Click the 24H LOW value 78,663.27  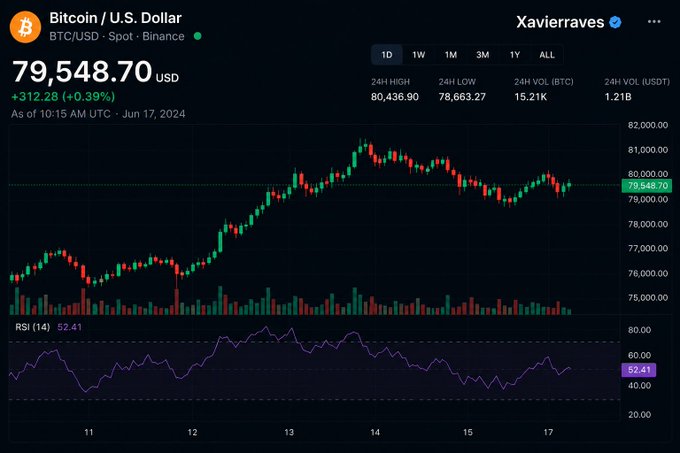(x=462, y=97)
